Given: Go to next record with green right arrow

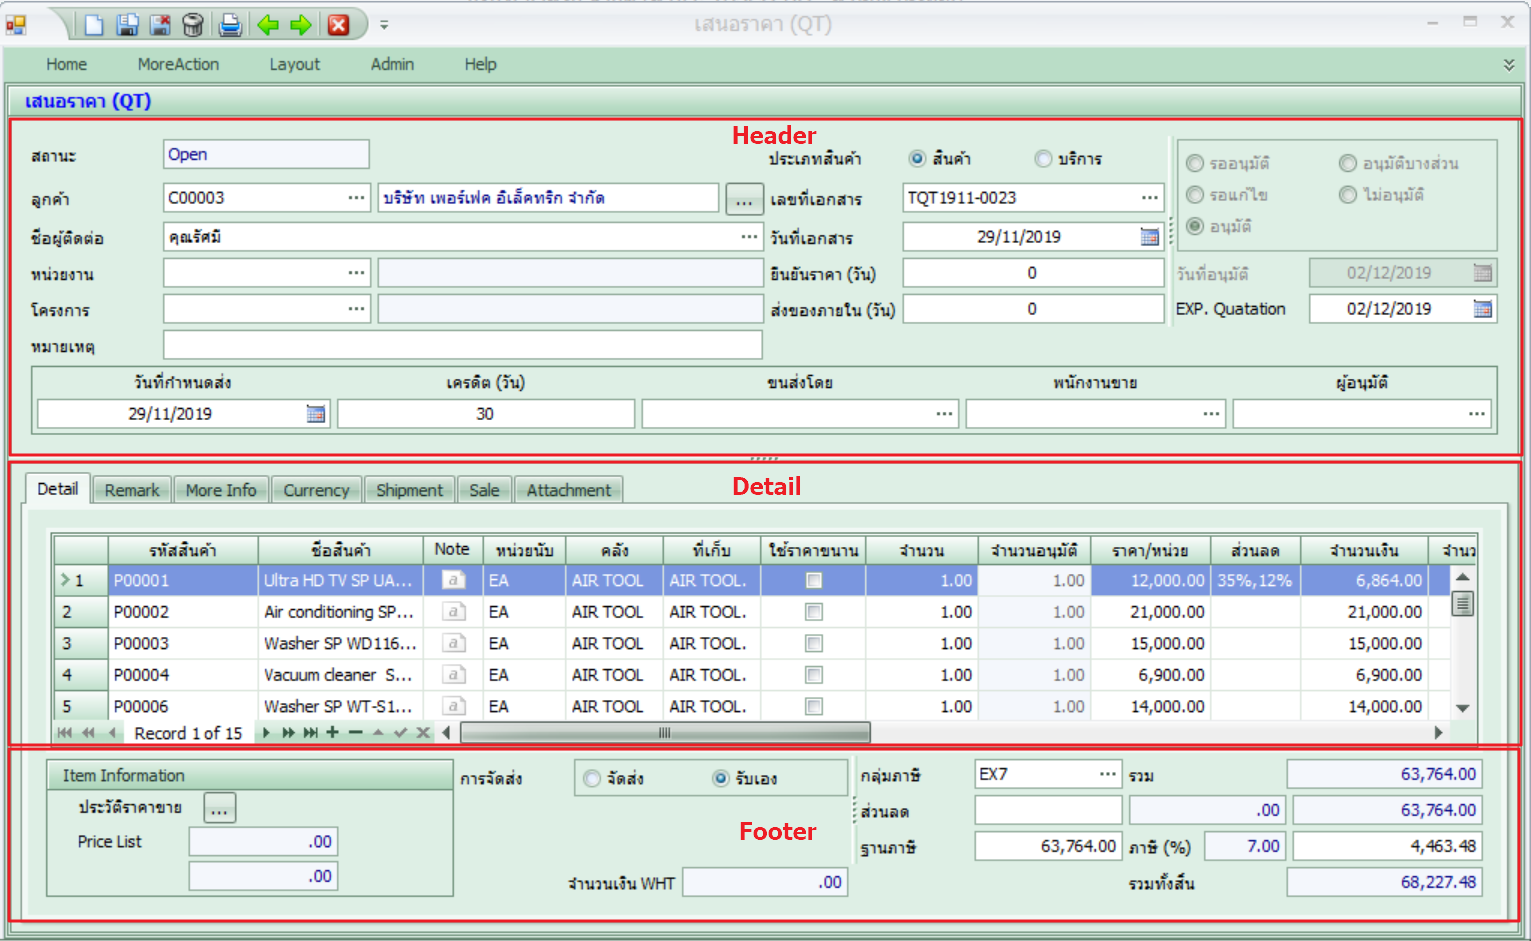Looking at the screenshot, I should click(300, 25).
